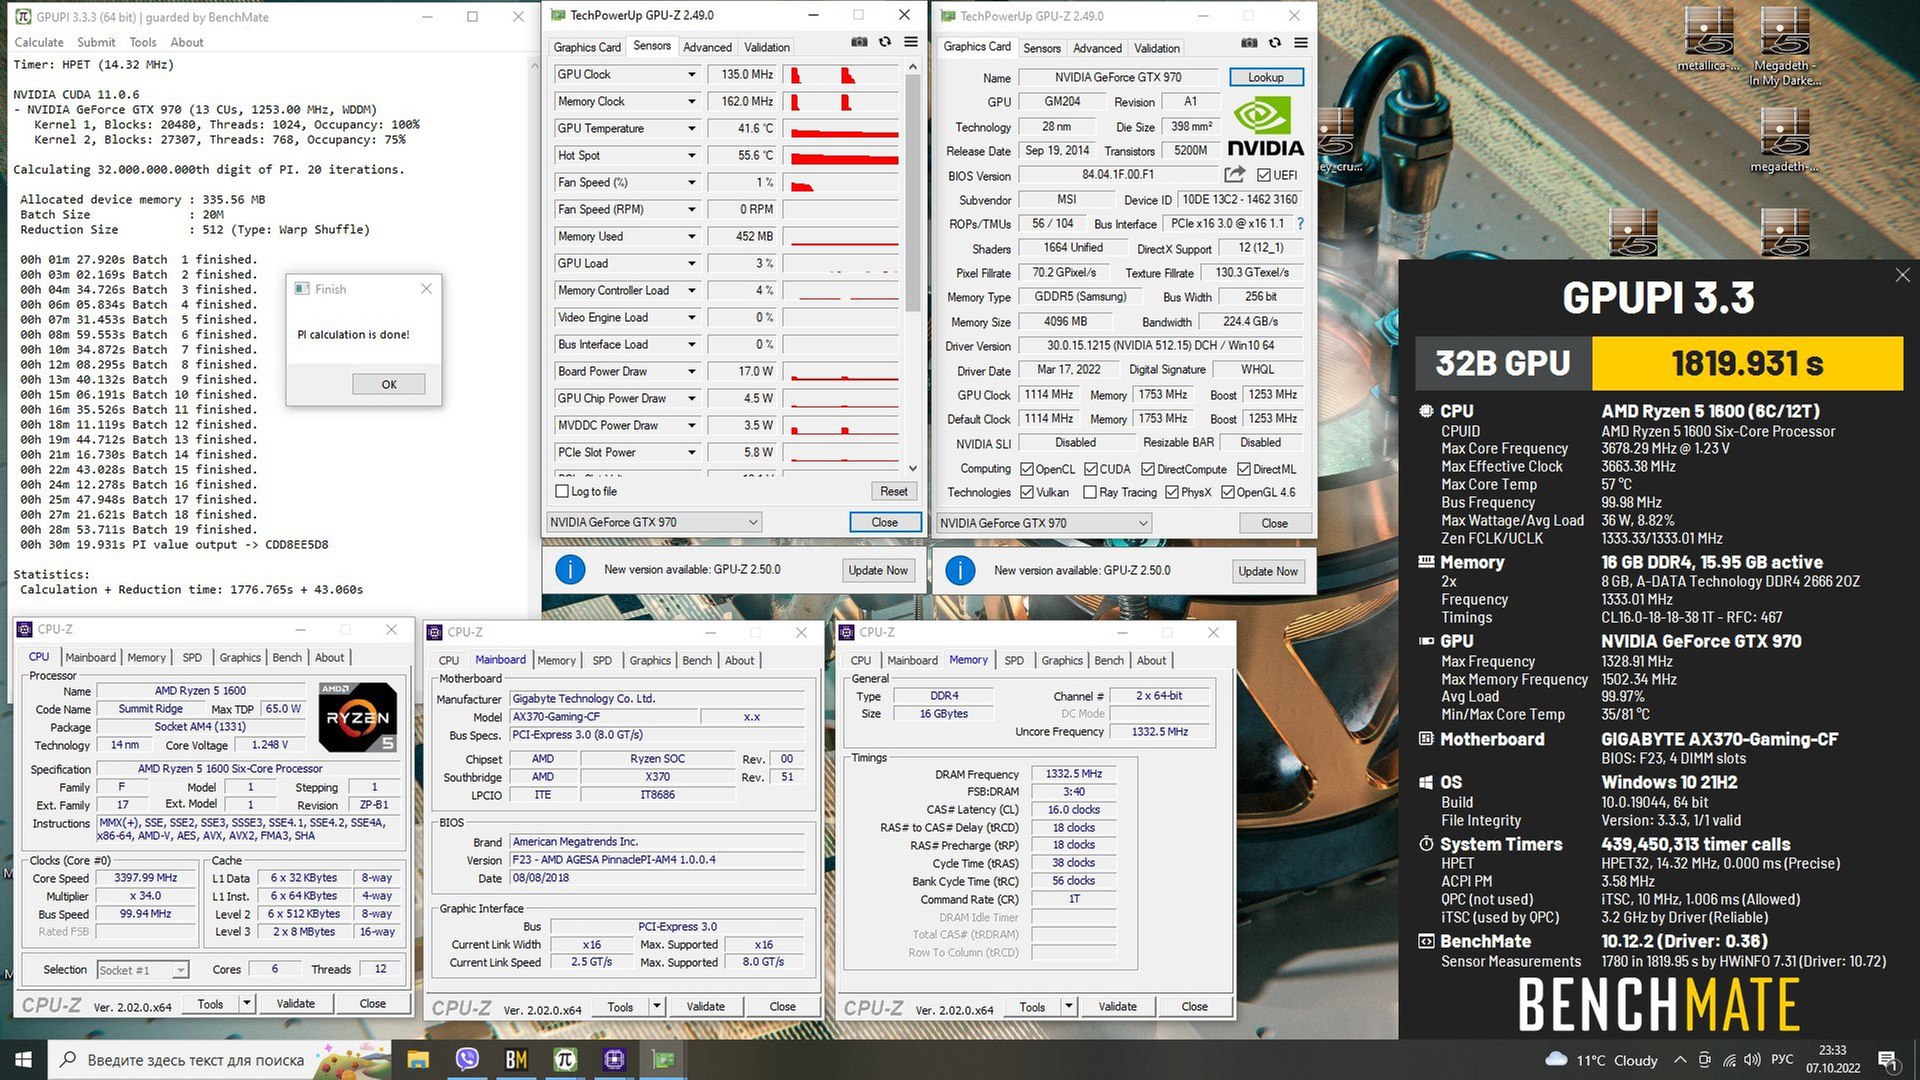This screenshot has height=1080, width=1920.
Task: Click the refresh icon in GPU-Z Sensors window
Action: coord(885,42)
